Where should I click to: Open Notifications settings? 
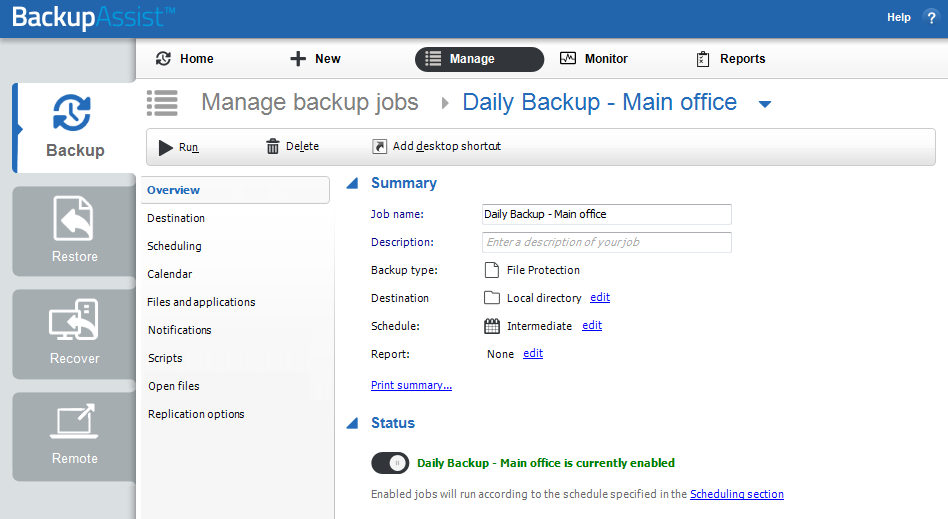coord(180,330)
